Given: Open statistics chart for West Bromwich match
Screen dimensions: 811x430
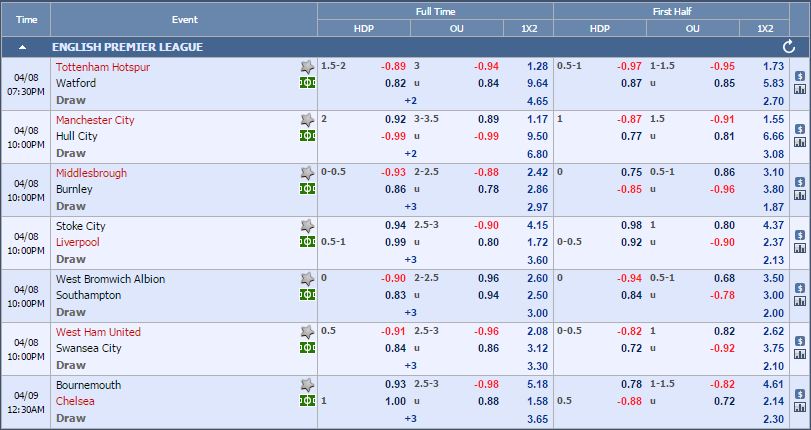Looking at the screenshot, I should click(800, 301).
